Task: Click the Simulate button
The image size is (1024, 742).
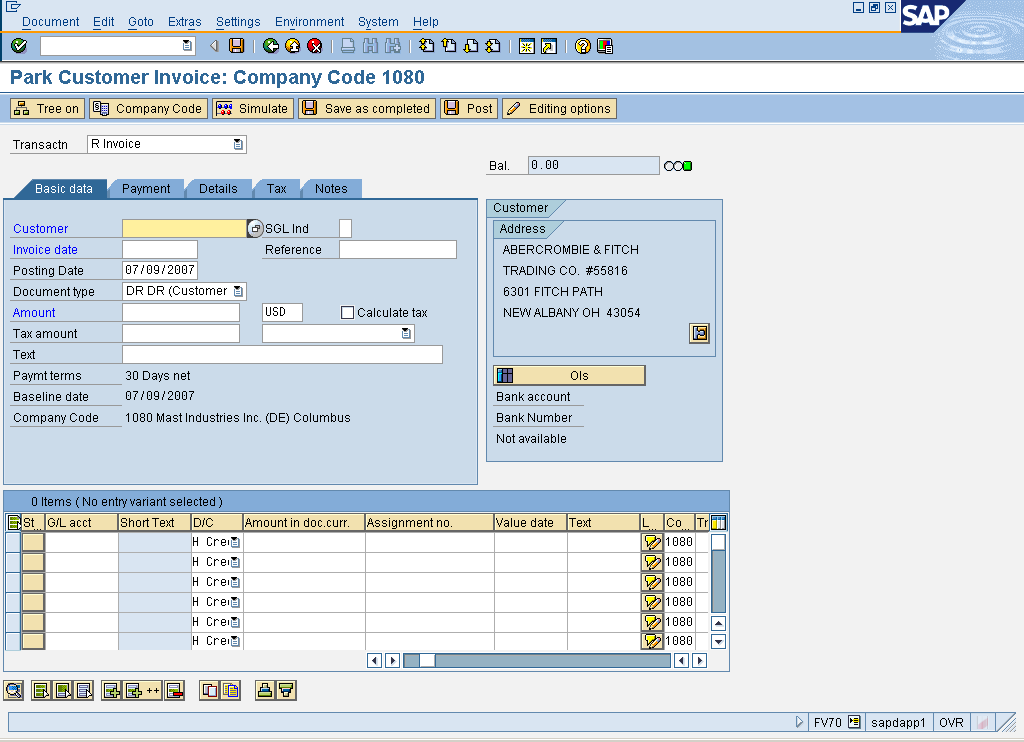Action: point(253,108)
